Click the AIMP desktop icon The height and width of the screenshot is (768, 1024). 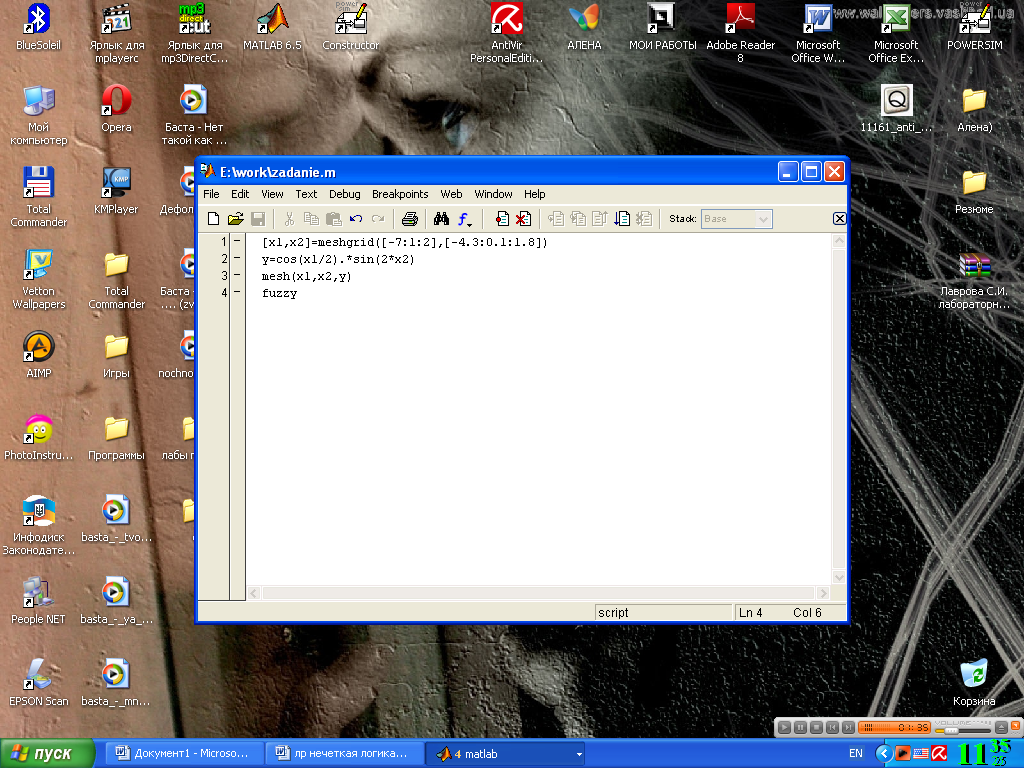[x=39, y=355]
